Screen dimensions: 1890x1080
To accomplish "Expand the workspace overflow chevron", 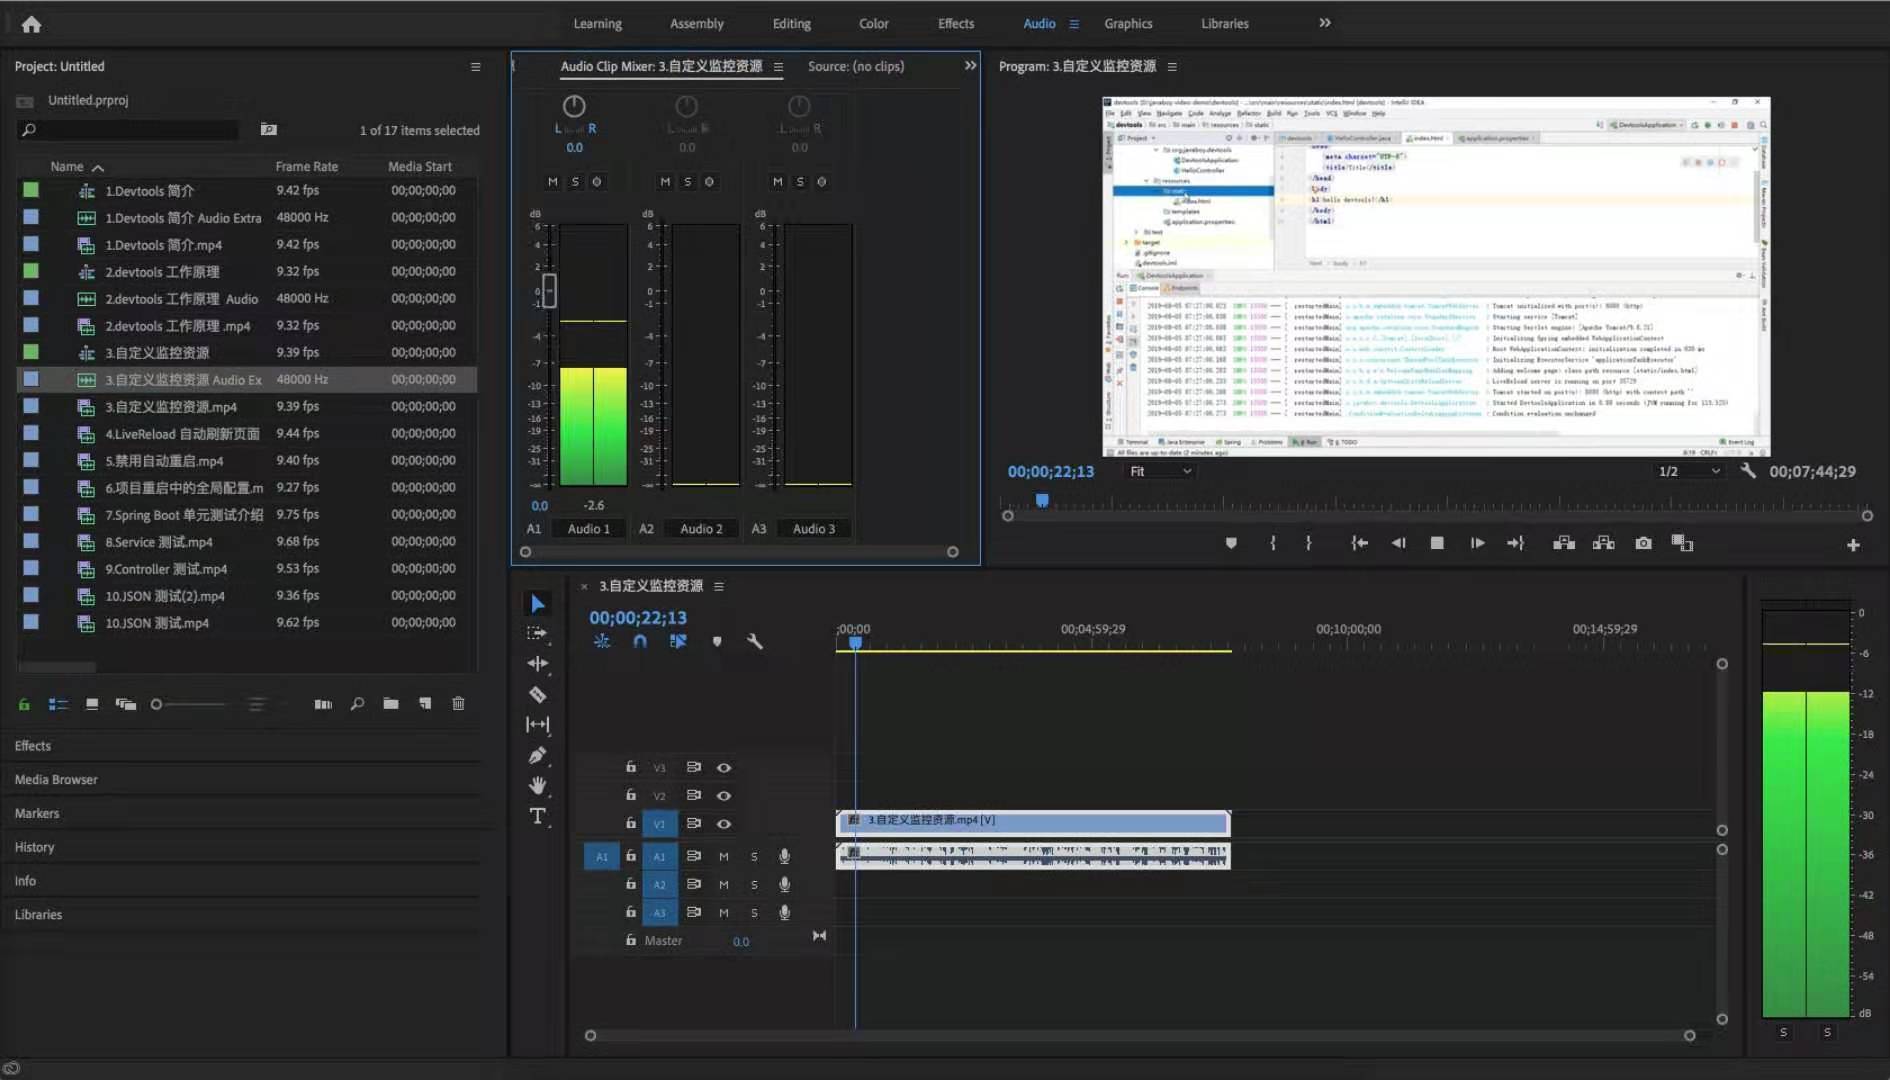I will pyautogui.click(x=1325, y=23).
